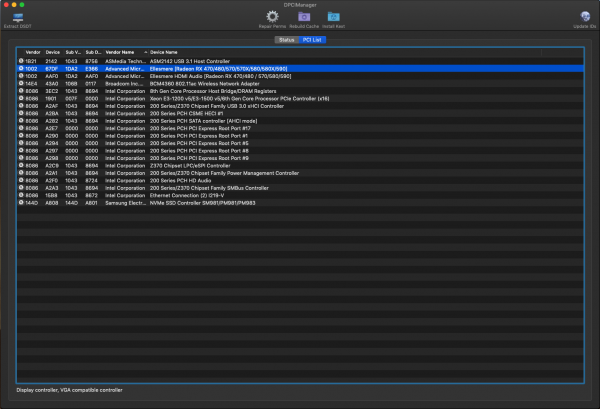Click the Sub V... column header

coord(72,51)
